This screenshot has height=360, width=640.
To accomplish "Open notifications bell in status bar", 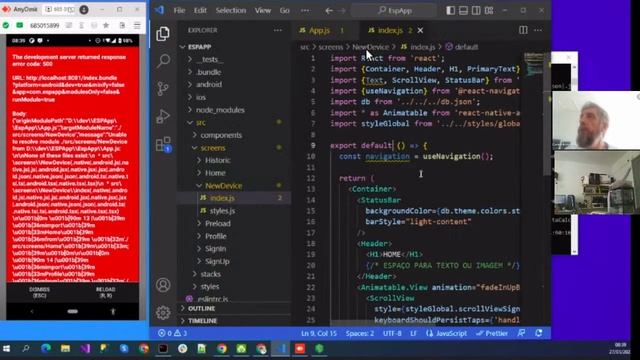I will tap(539, 333).
